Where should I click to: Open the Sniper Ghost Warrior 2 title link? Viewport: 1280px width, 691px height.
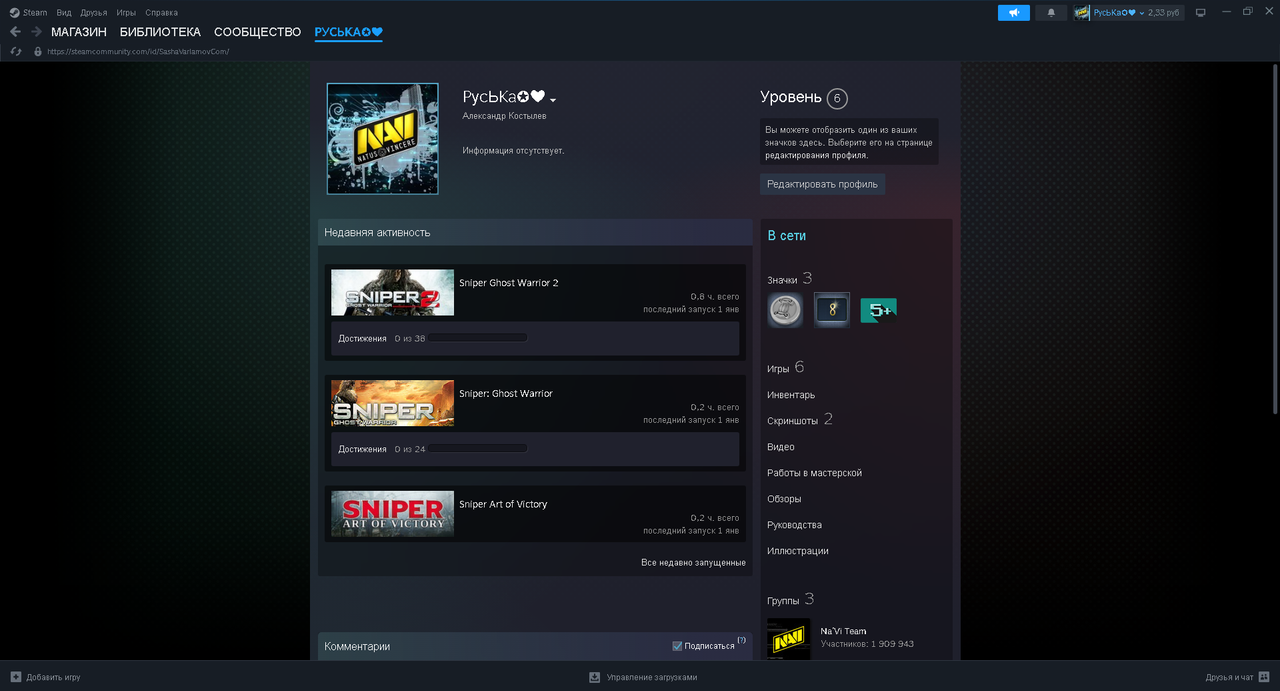508,283
